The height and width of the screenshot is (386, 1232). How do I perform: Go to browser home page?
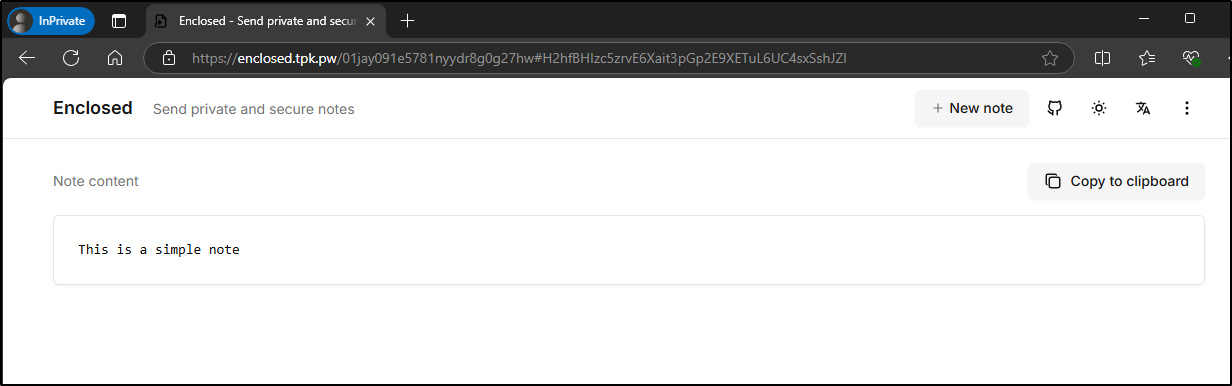(x=115, y=58)
